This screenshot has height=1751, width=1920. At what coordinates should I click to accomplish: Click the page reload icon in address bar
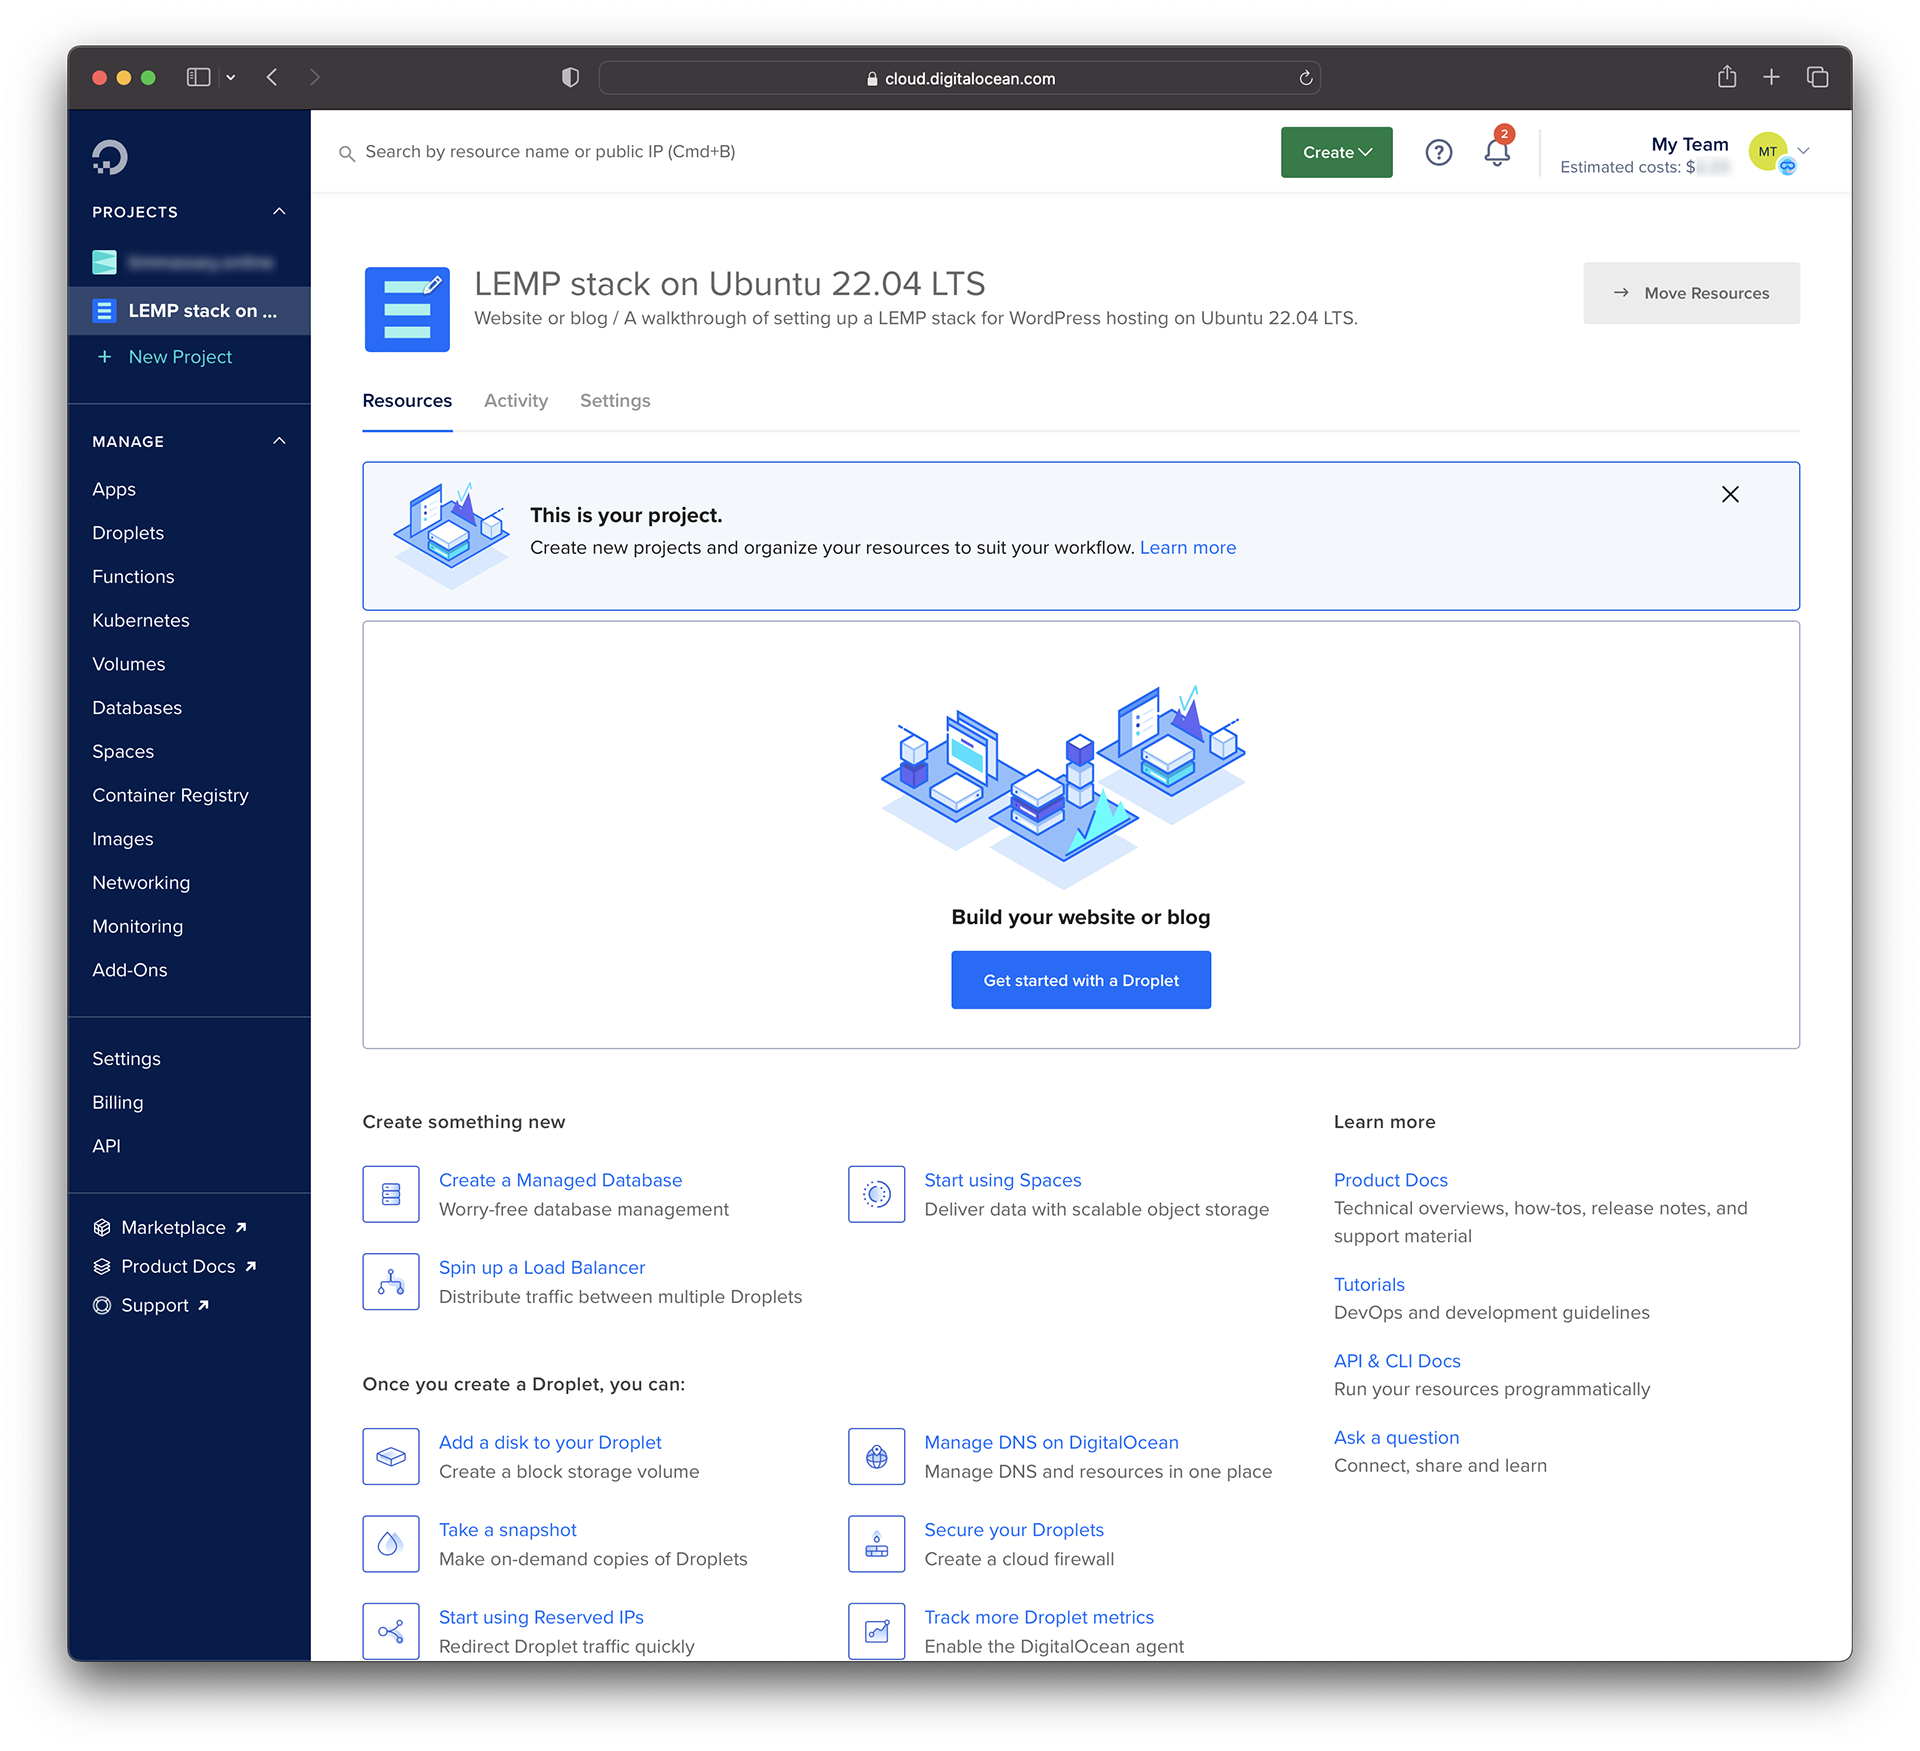1305,78
